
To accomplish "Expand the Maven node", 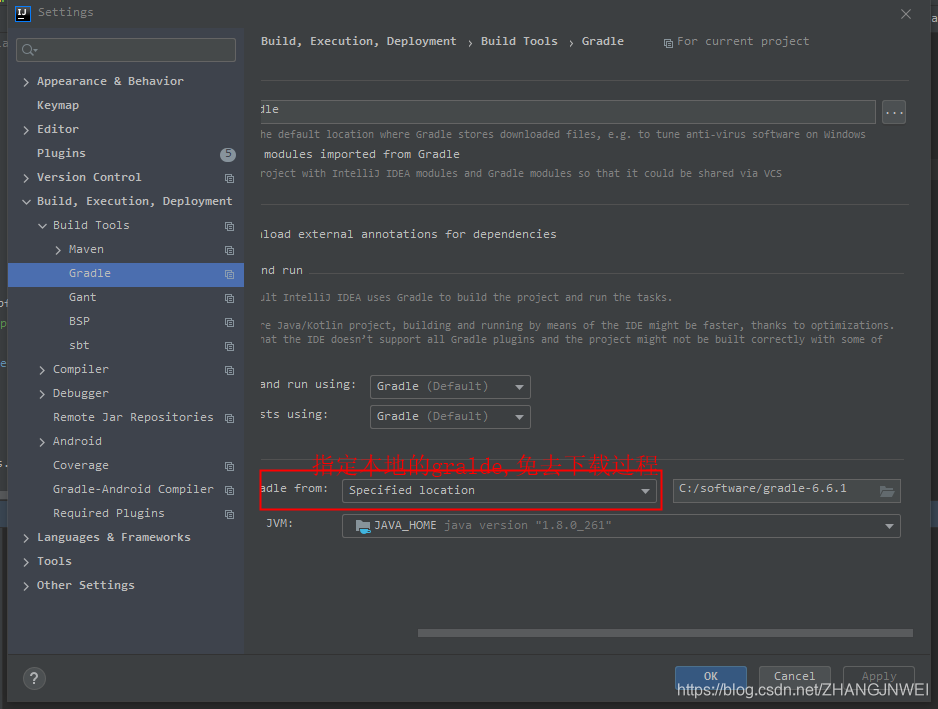I will [58, 250].
